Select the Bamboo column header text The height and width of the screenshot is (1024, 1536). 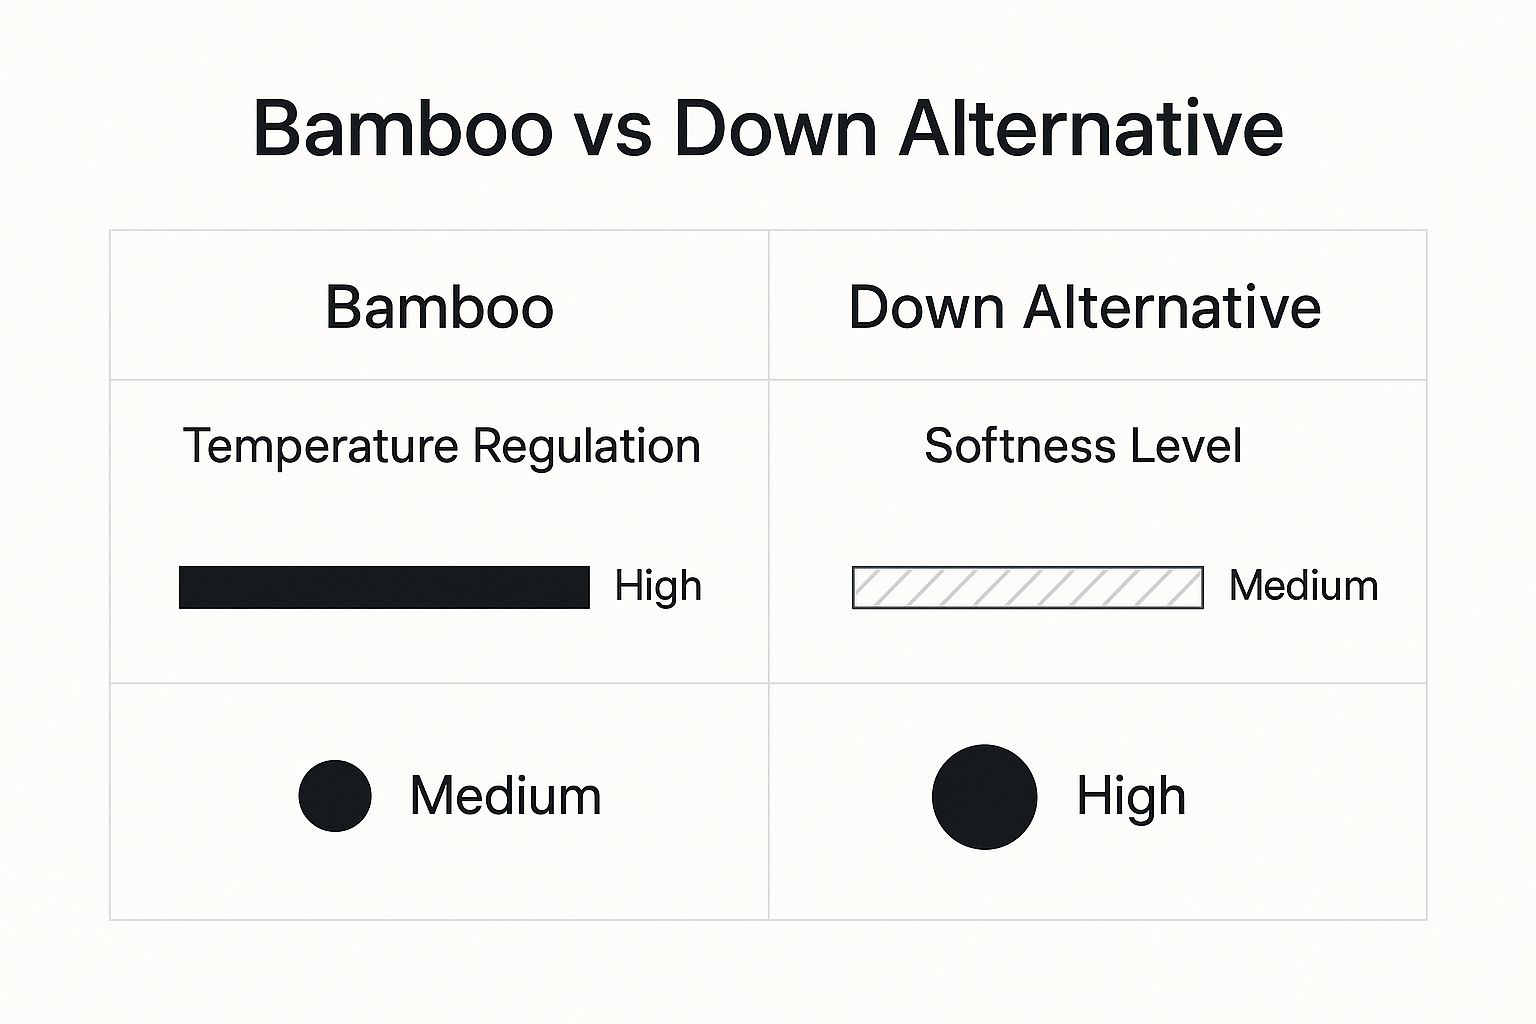pos(439,307)
